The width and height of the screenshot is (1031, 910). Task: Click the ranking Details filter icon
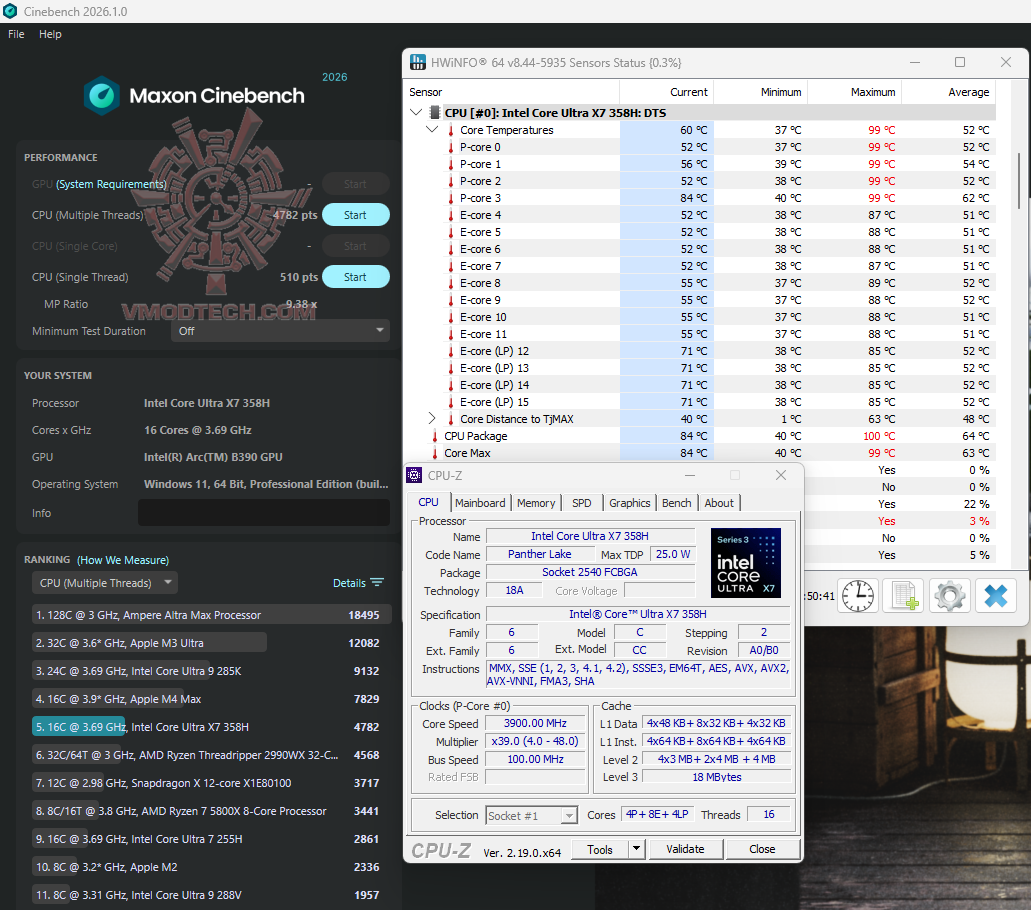(x=377, y=583)
